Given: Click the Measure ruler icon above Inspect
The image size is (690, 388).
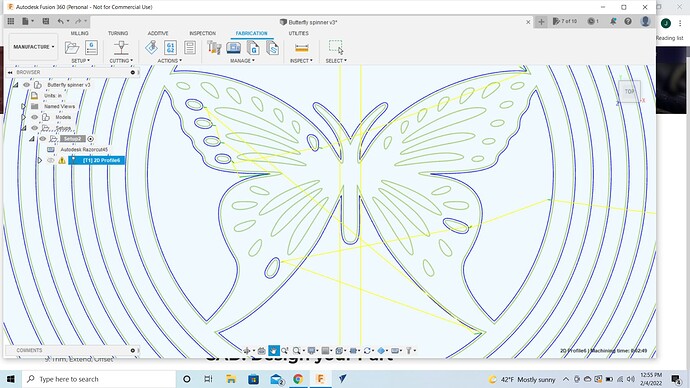Looking at the screenshot, I should tap(301, 48).
